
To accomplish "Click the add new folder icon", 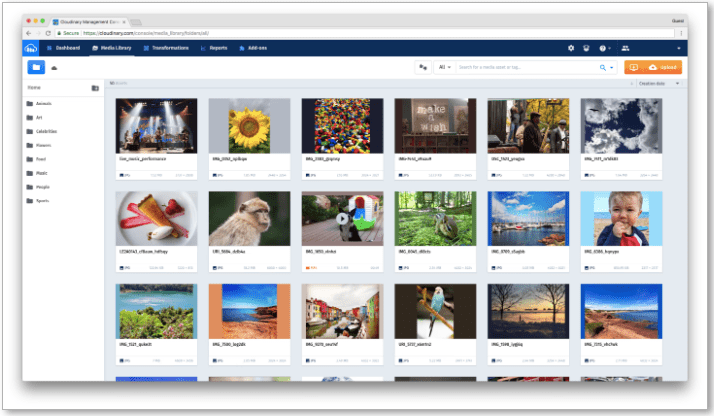I will [x=95, y=88].
